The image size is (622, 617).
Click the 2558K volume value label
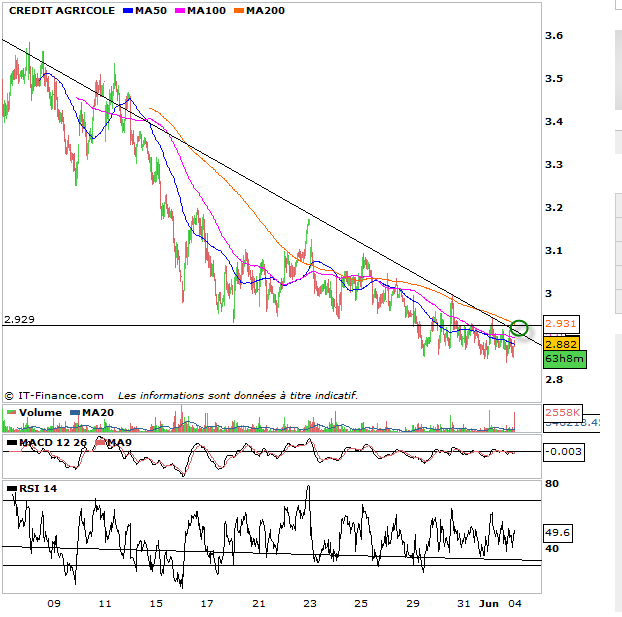point(559,412)
